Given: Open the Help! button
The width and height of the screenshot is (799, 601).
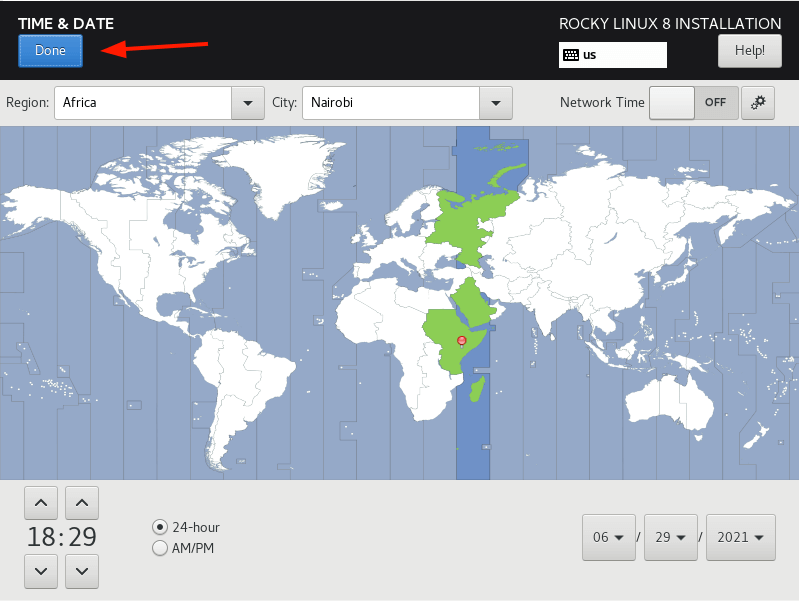Looking at the screenshot, I should [750, 51].
